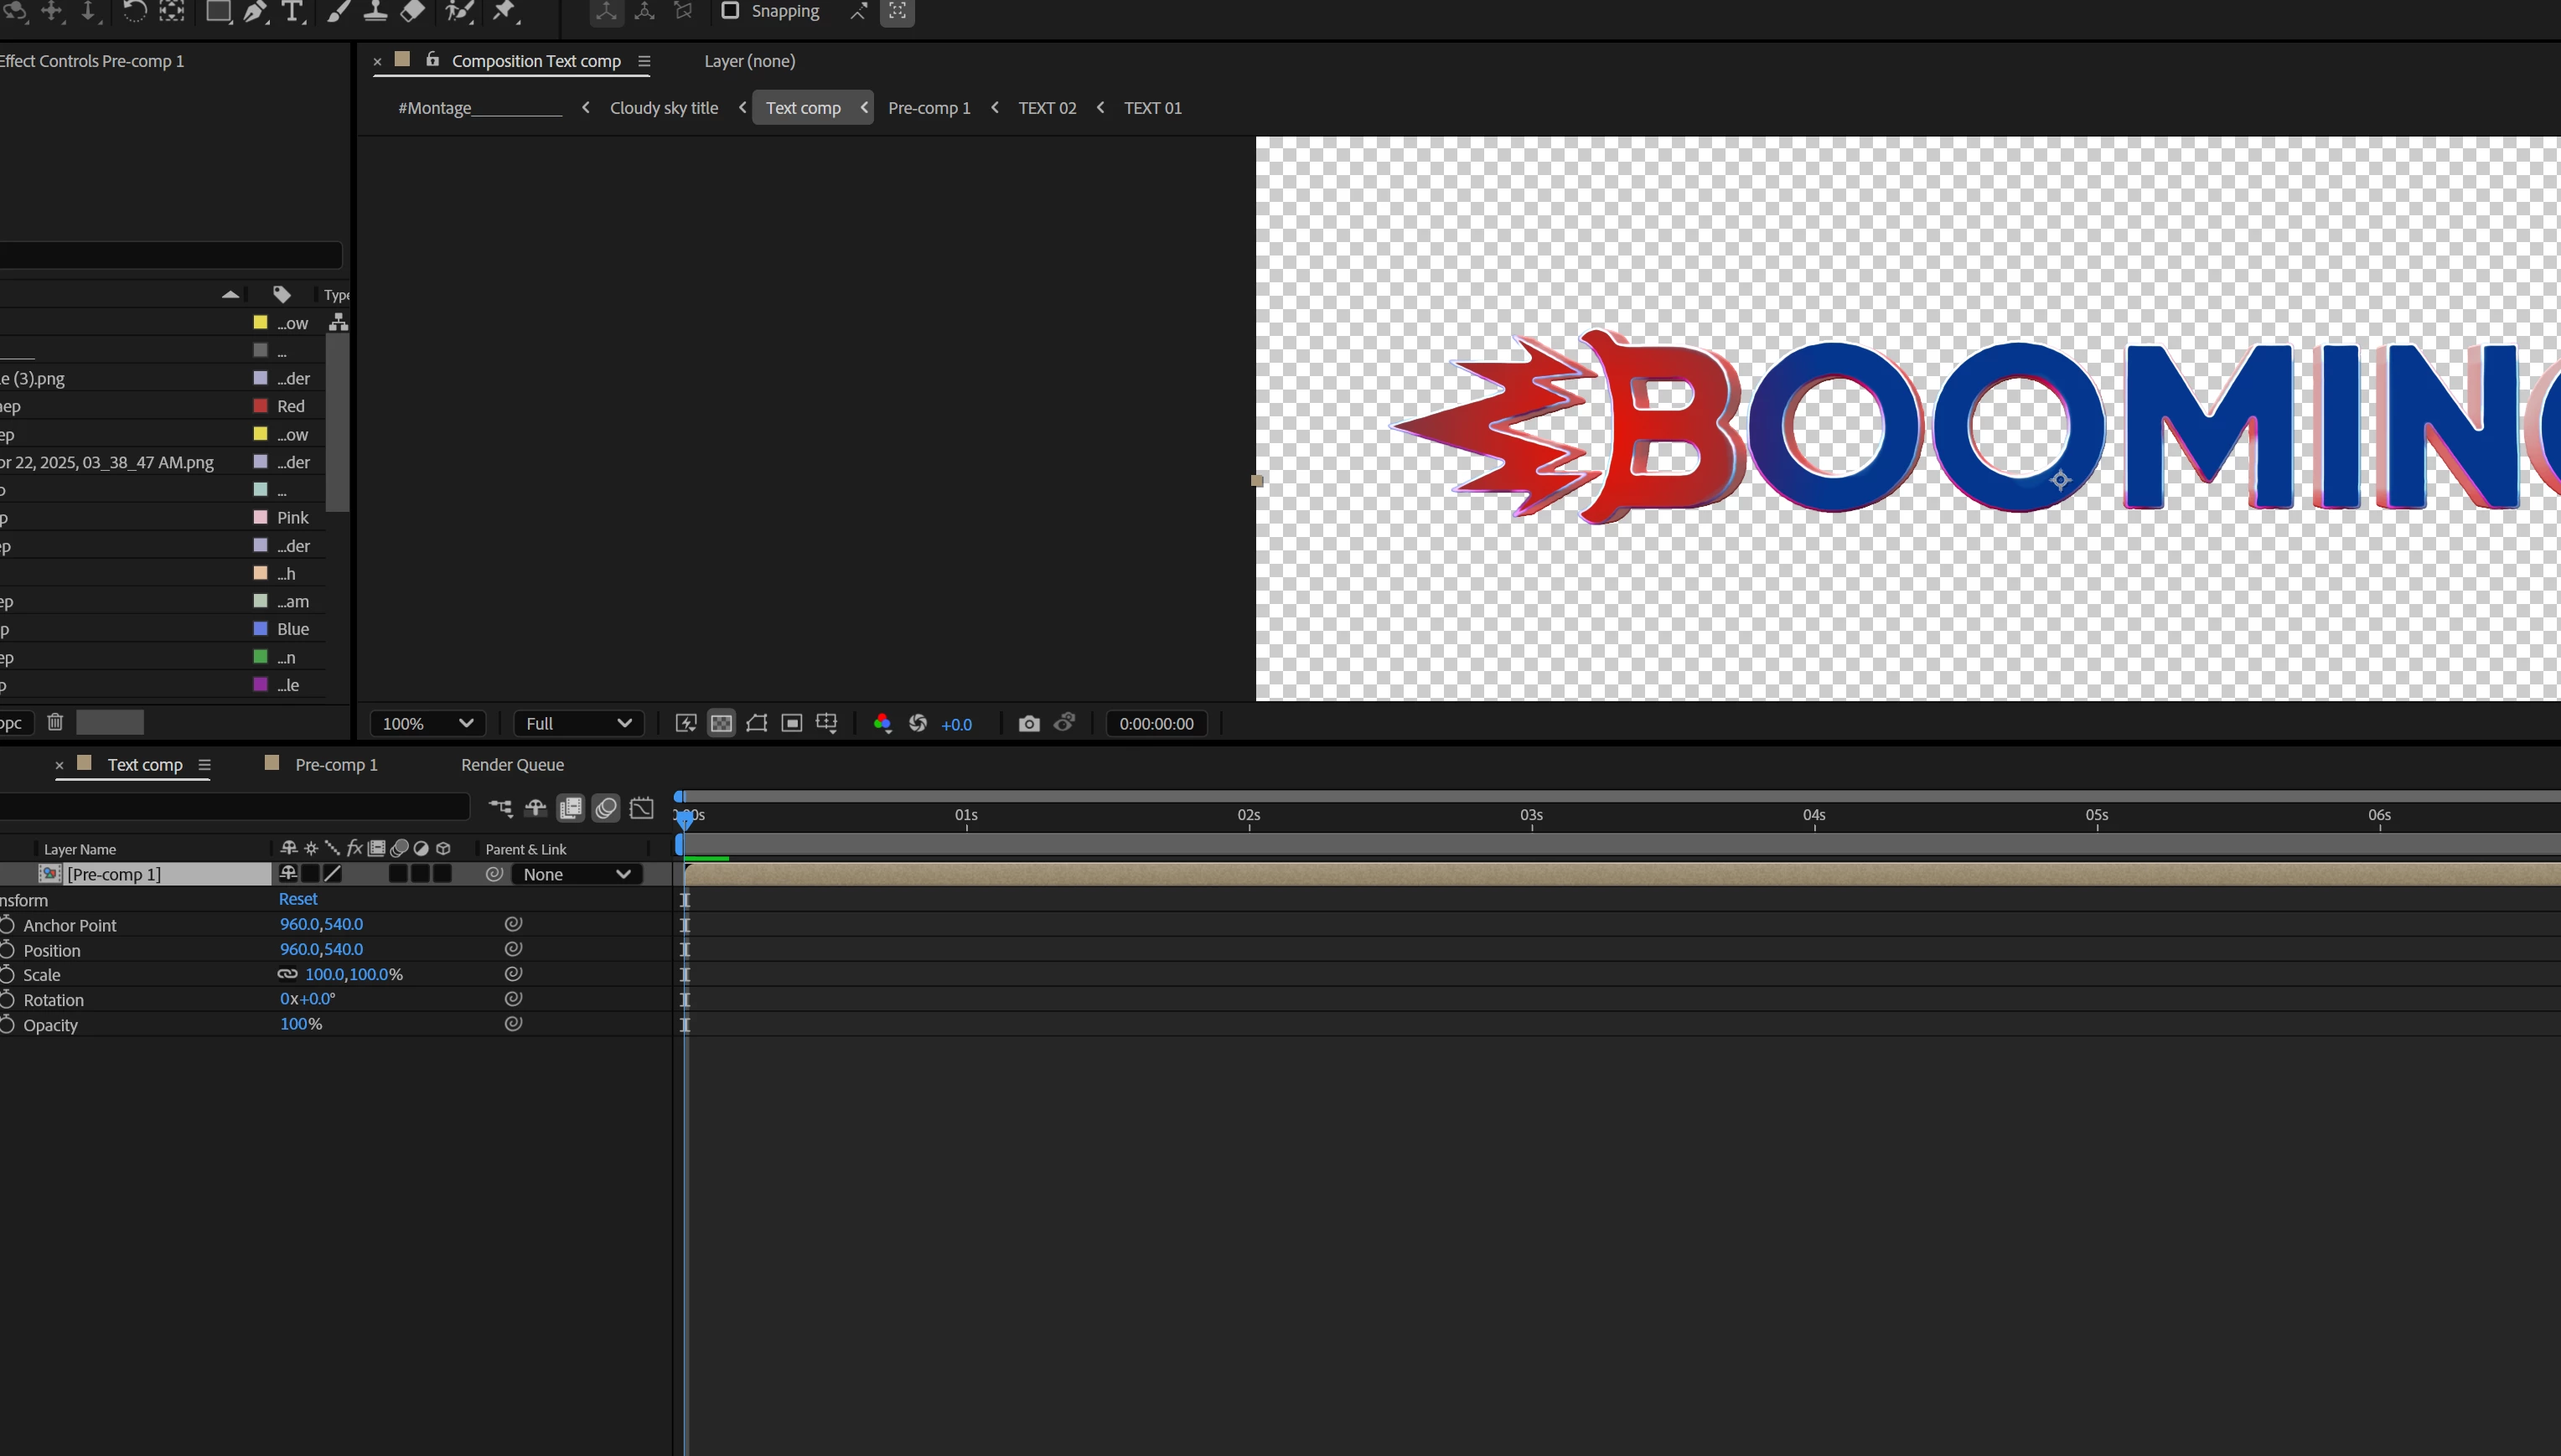Image resolution: width=2561 pixels, height=1456 pixels.
Task: Select the Type tool
Action: (x=292, y=11)
